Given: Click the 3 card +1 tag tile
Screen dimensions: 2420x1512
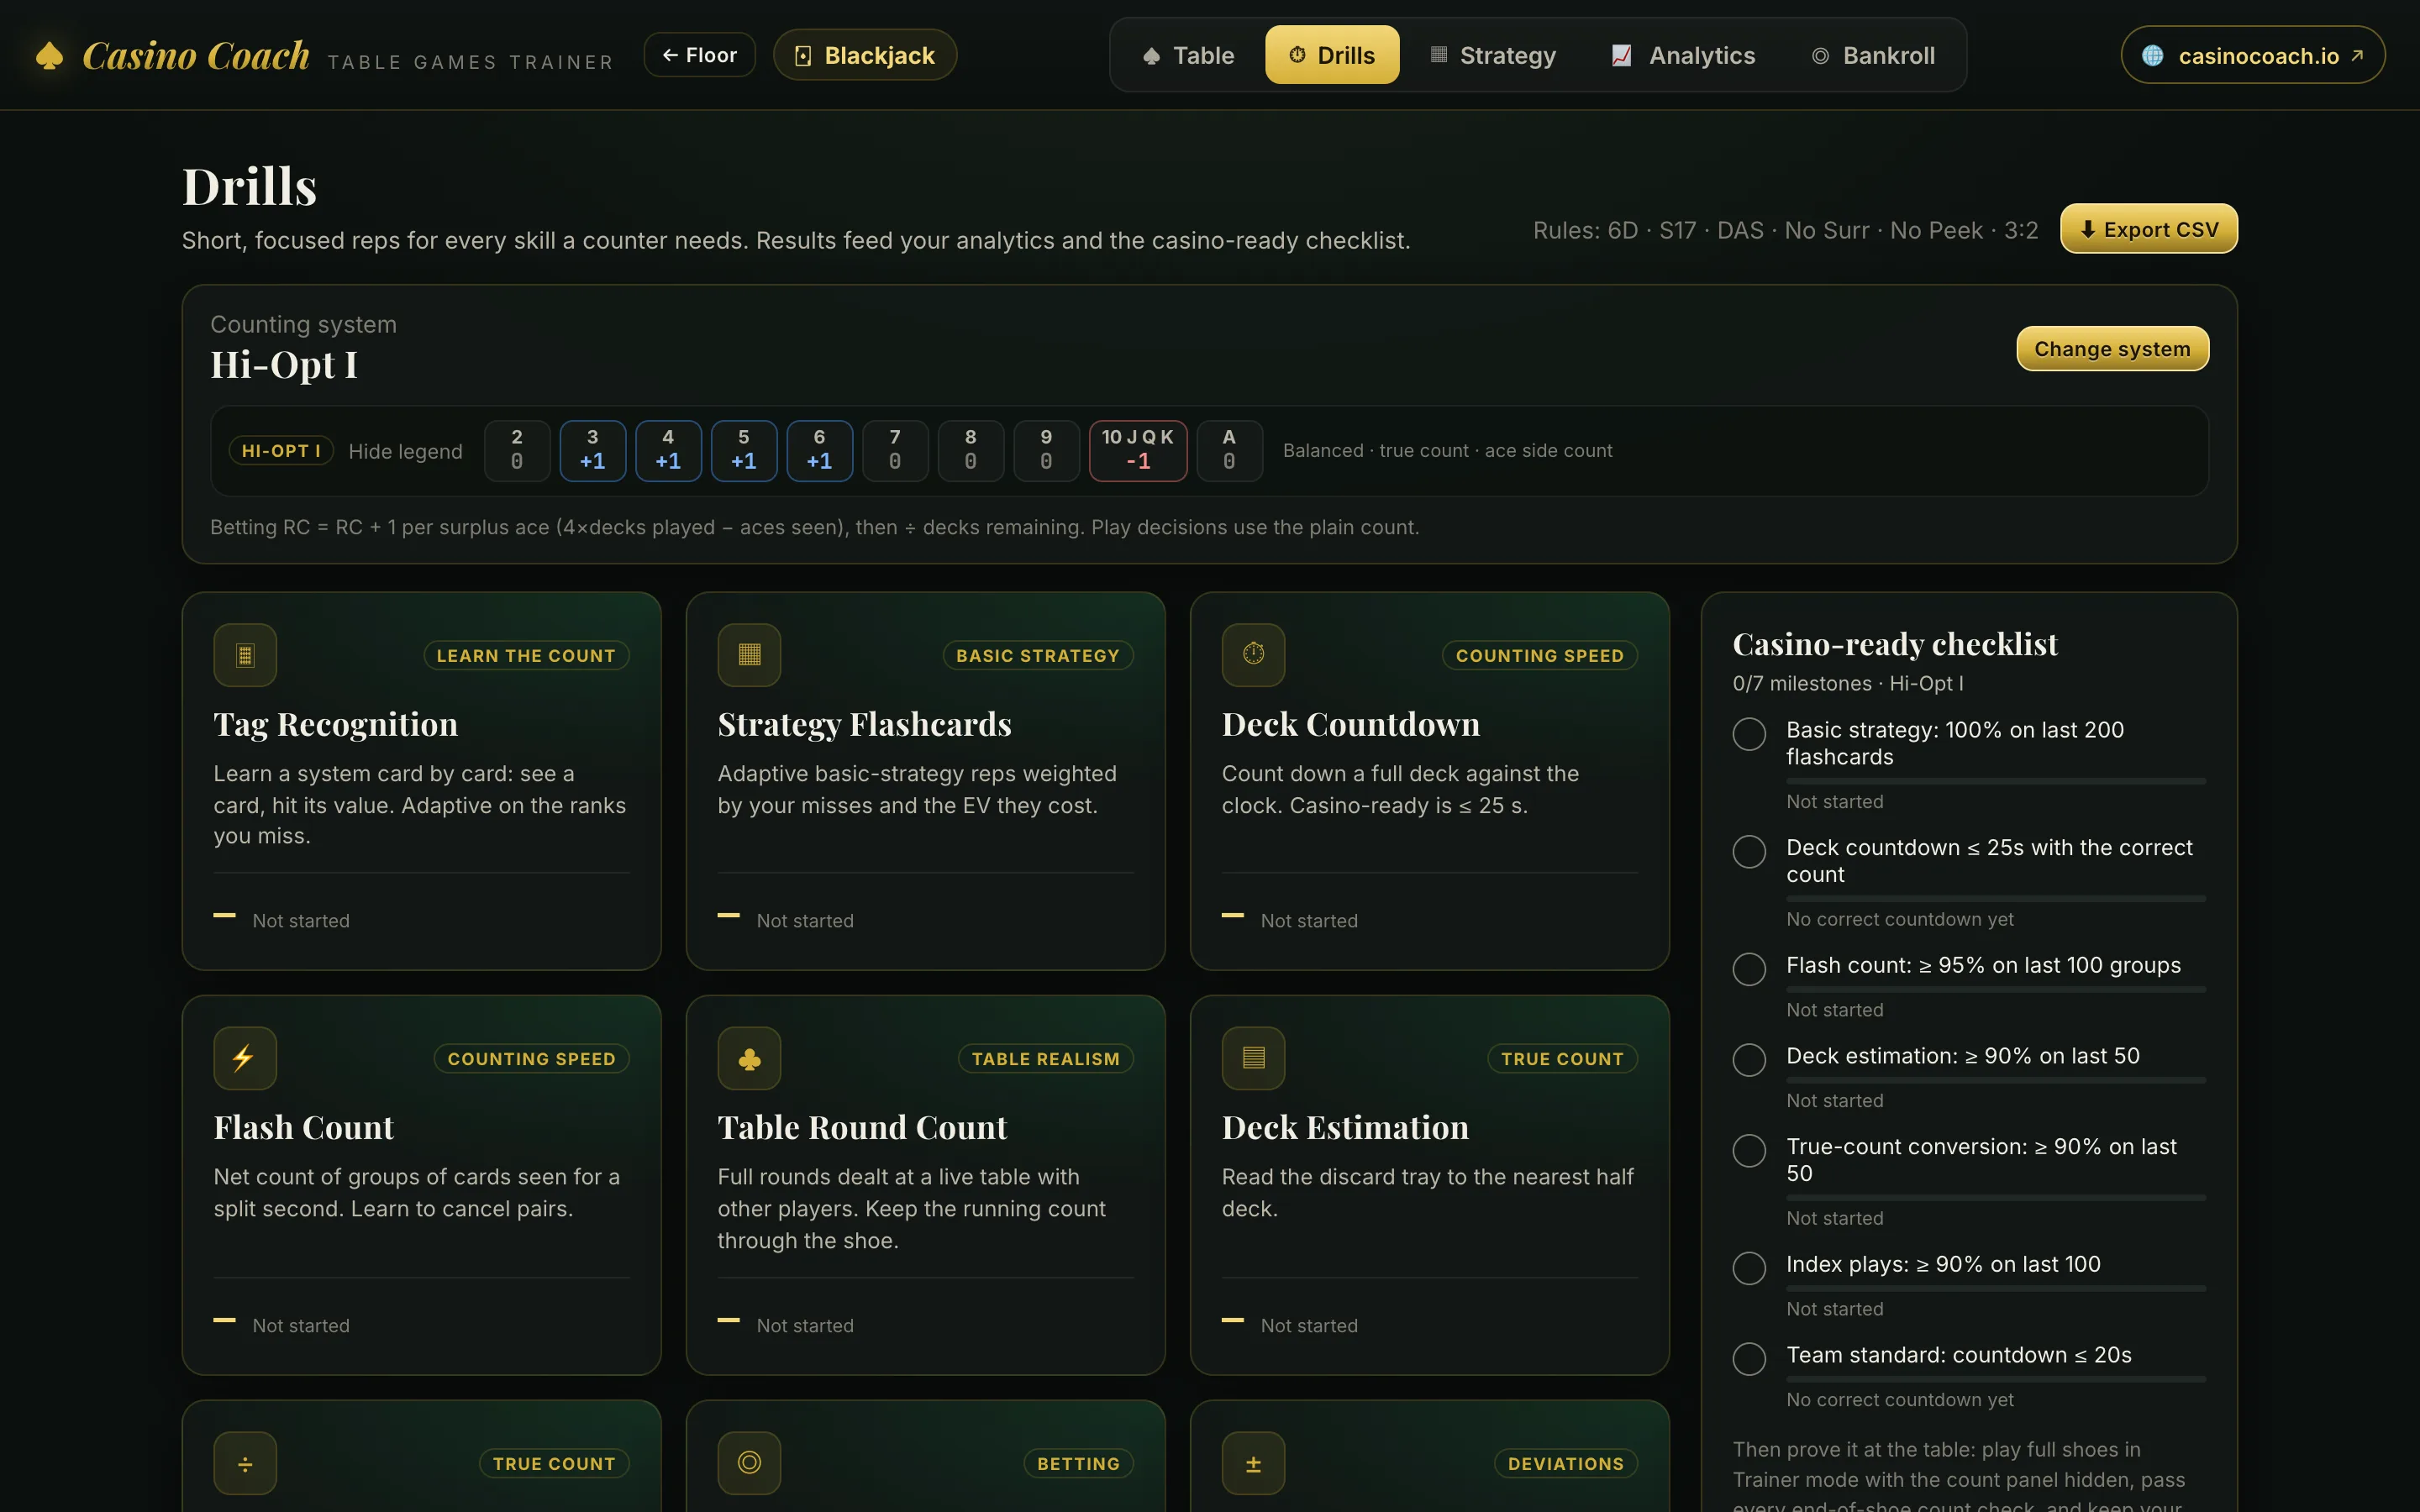Looking at the screenshot, I should tap(593, 451).
